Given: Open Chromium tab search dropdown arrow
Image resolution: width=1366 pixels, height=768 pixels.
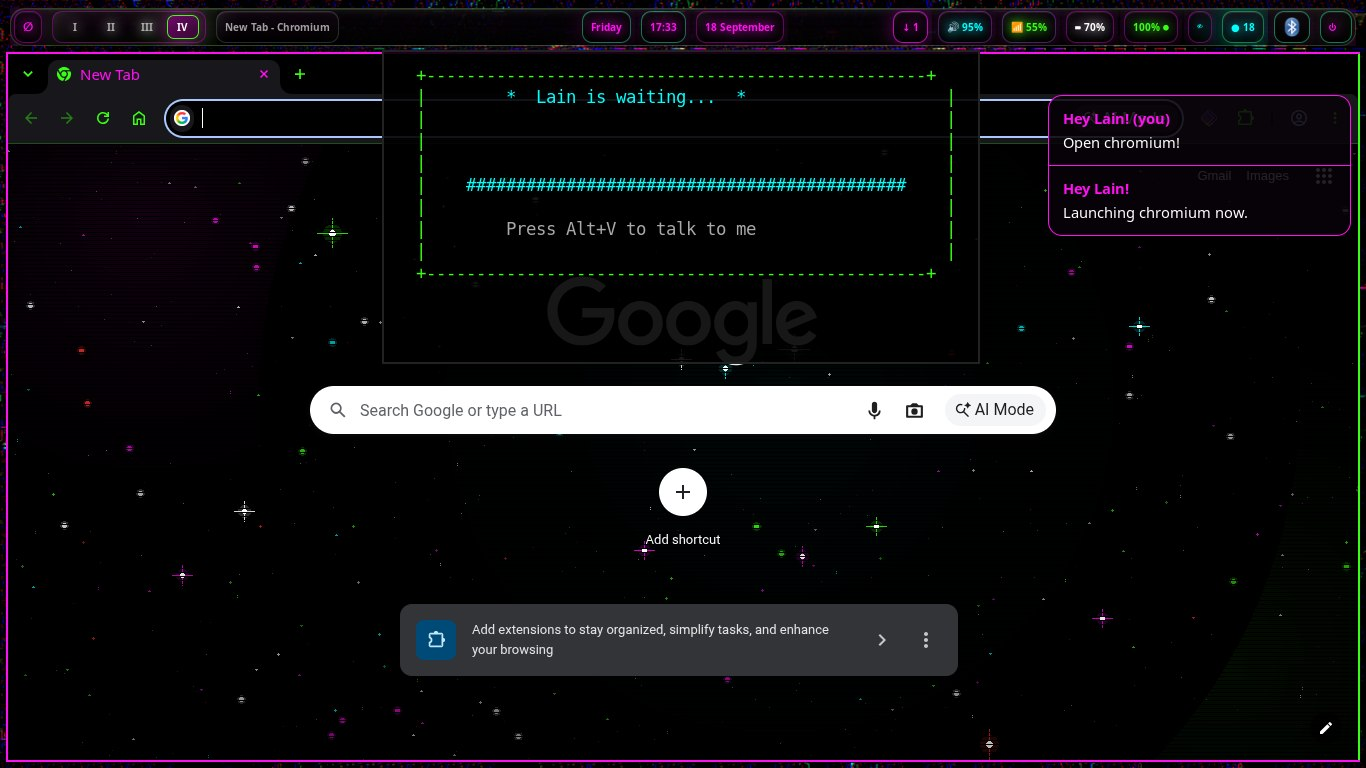Looking at the screenshot, I should (x=28, y=74).
